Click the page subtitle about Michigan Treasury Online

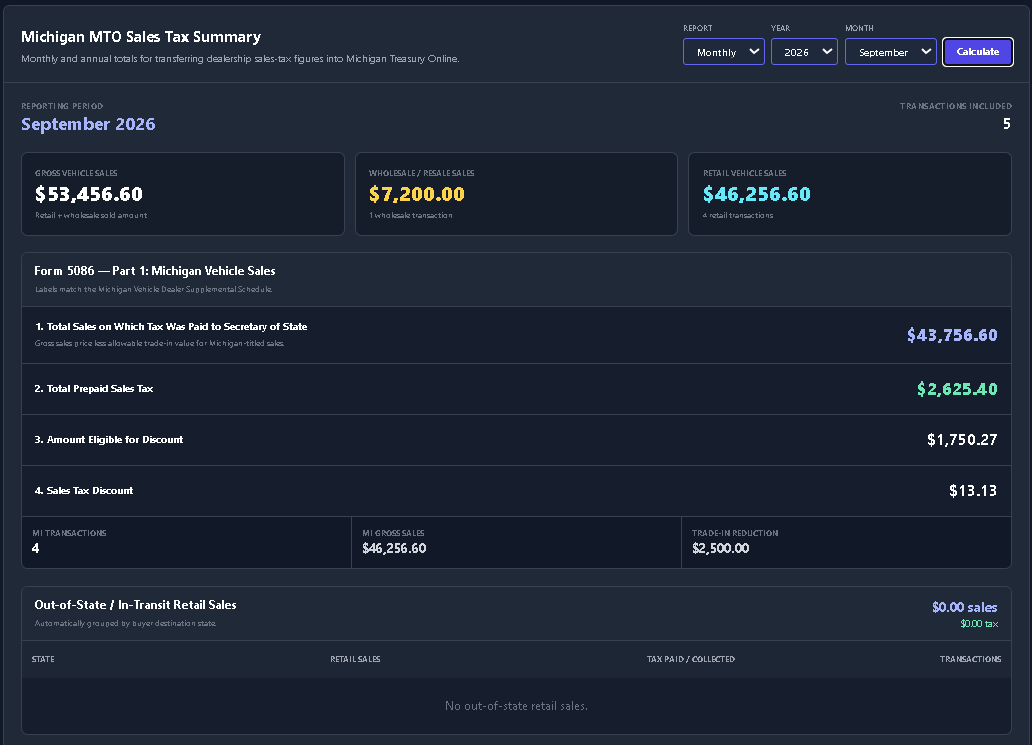tap(240, 59)
